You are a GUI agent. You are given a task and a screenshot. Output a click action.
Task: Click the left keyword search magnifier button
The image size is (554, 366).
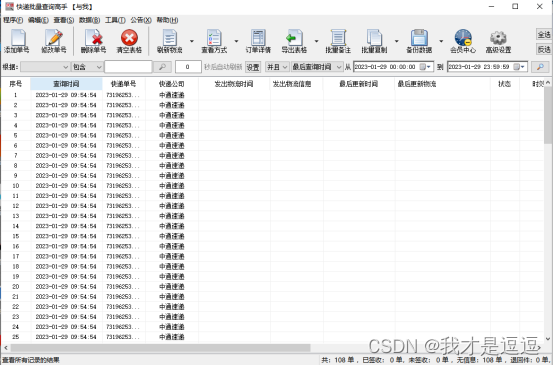[162, 67]
